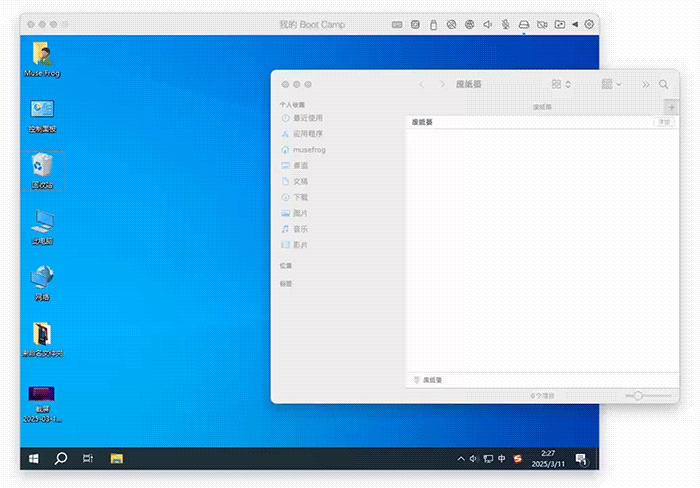Open the keyboard menu in Boot Camp toolbar

pos(397,25)
